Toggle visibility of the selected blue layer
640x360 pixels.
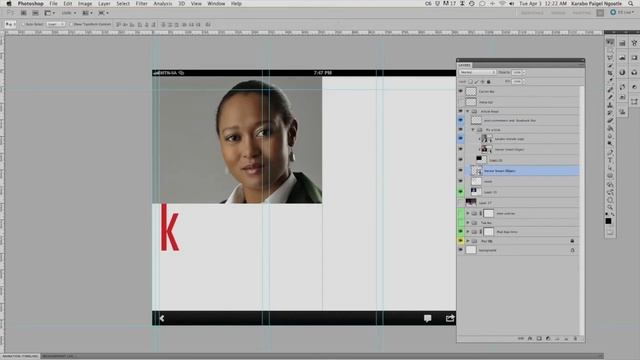(460, 171)
